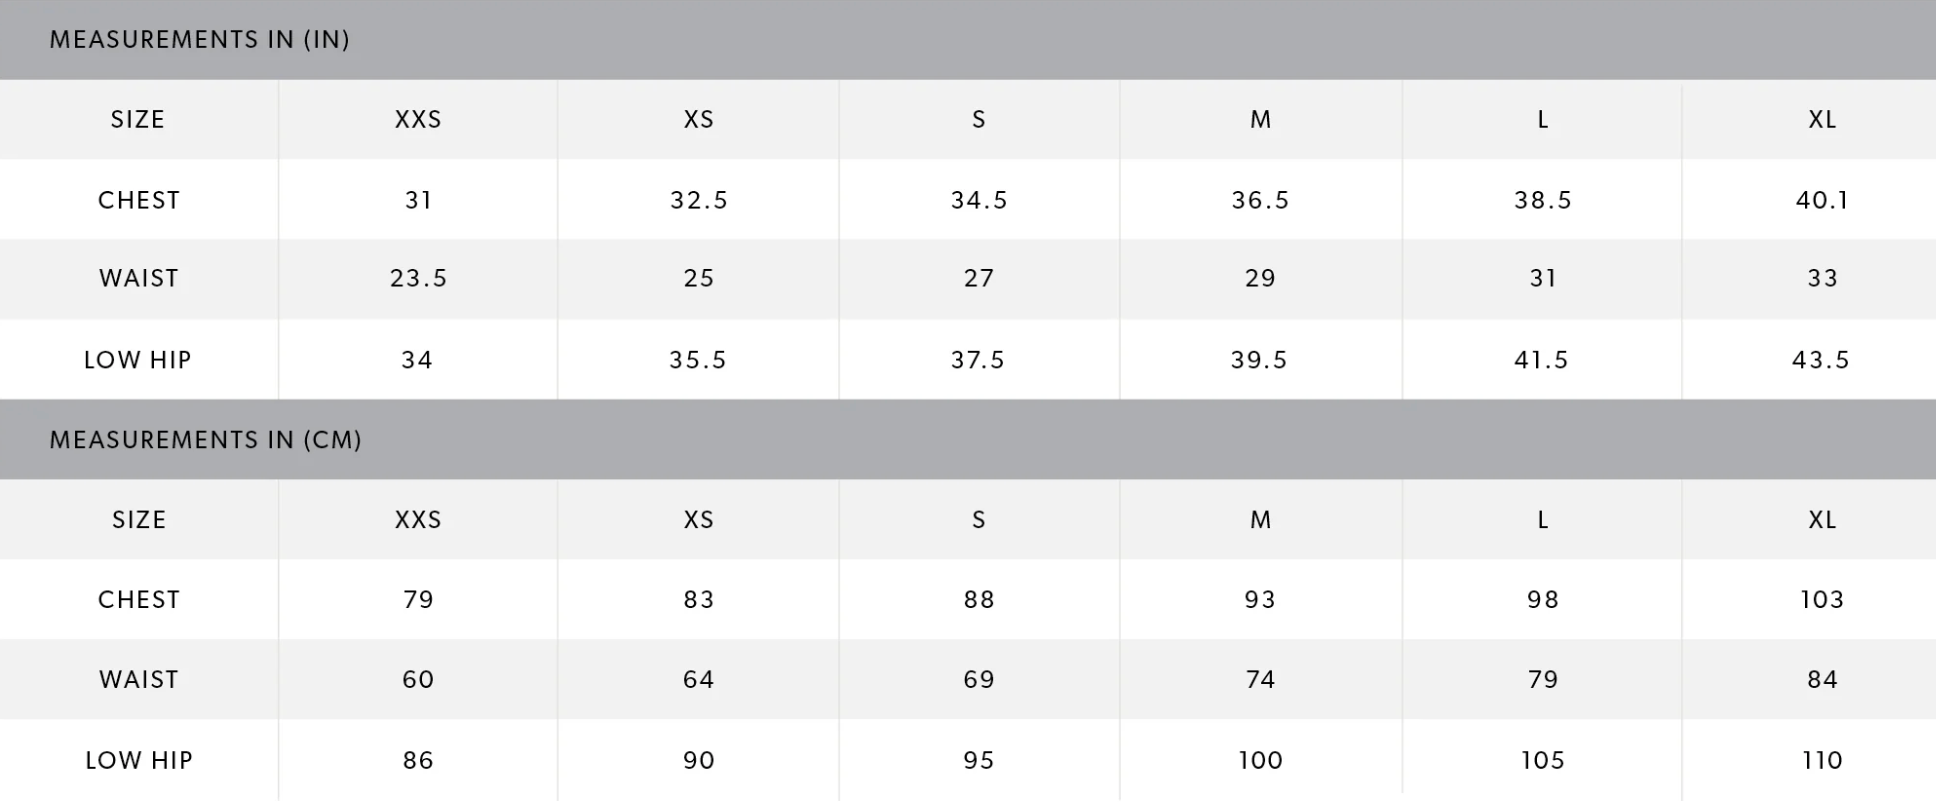The width and height of the screenshot is (1936, 802).
Task: Click the M size header in centimeters table
Action: pyautogui.click(x=1260, y=520)
